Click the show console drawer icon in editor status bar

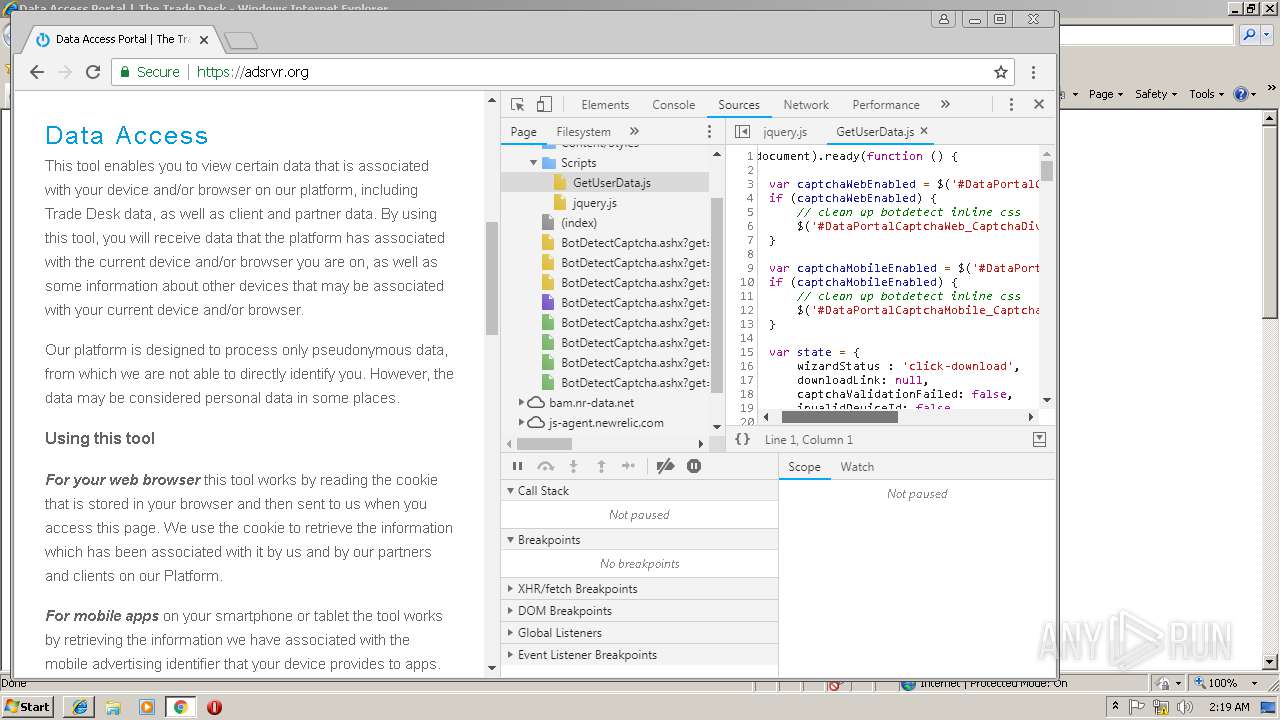(x=1039, y=439)
